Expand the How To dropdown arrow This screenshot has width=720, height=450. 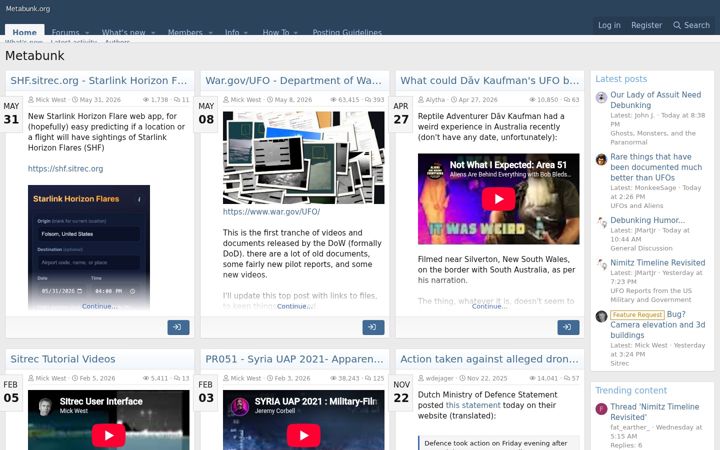295,33
